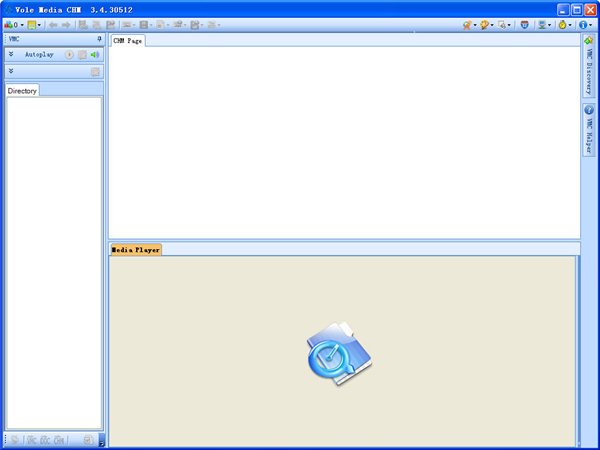Select the Media Player tab
600x450 pixels.
point(135,250)
